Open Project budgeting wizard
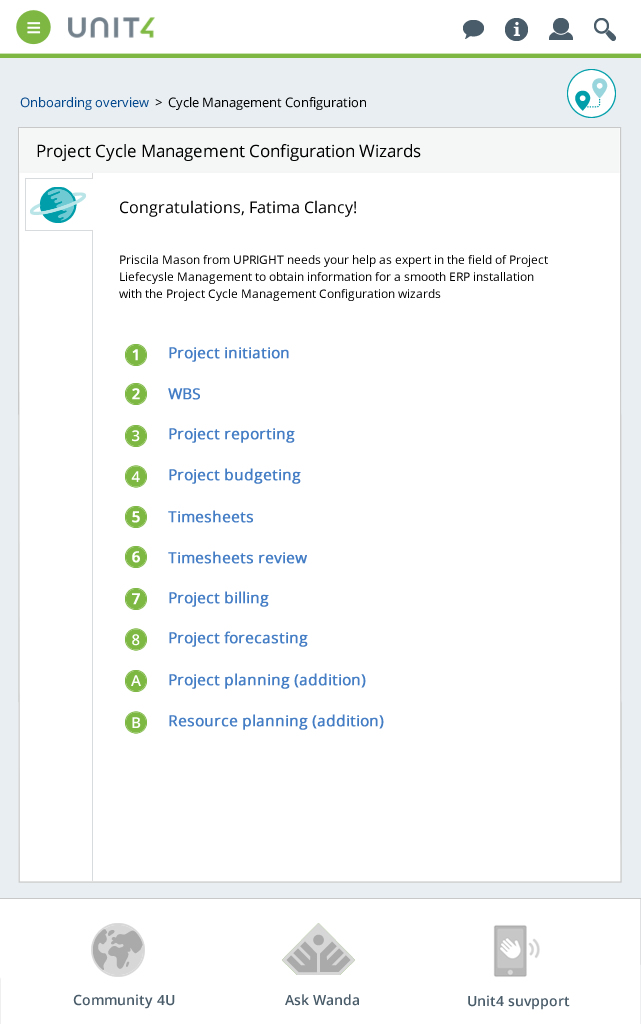 (x=234, y=476)
